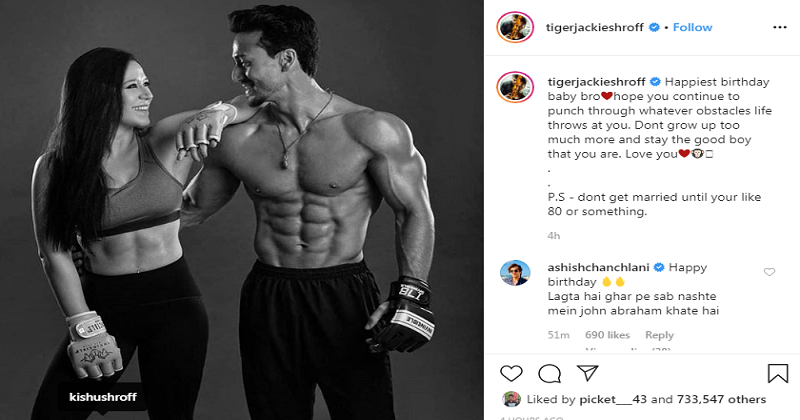Open three-dot more options menu
800x420 pixels.
point(780,28)
